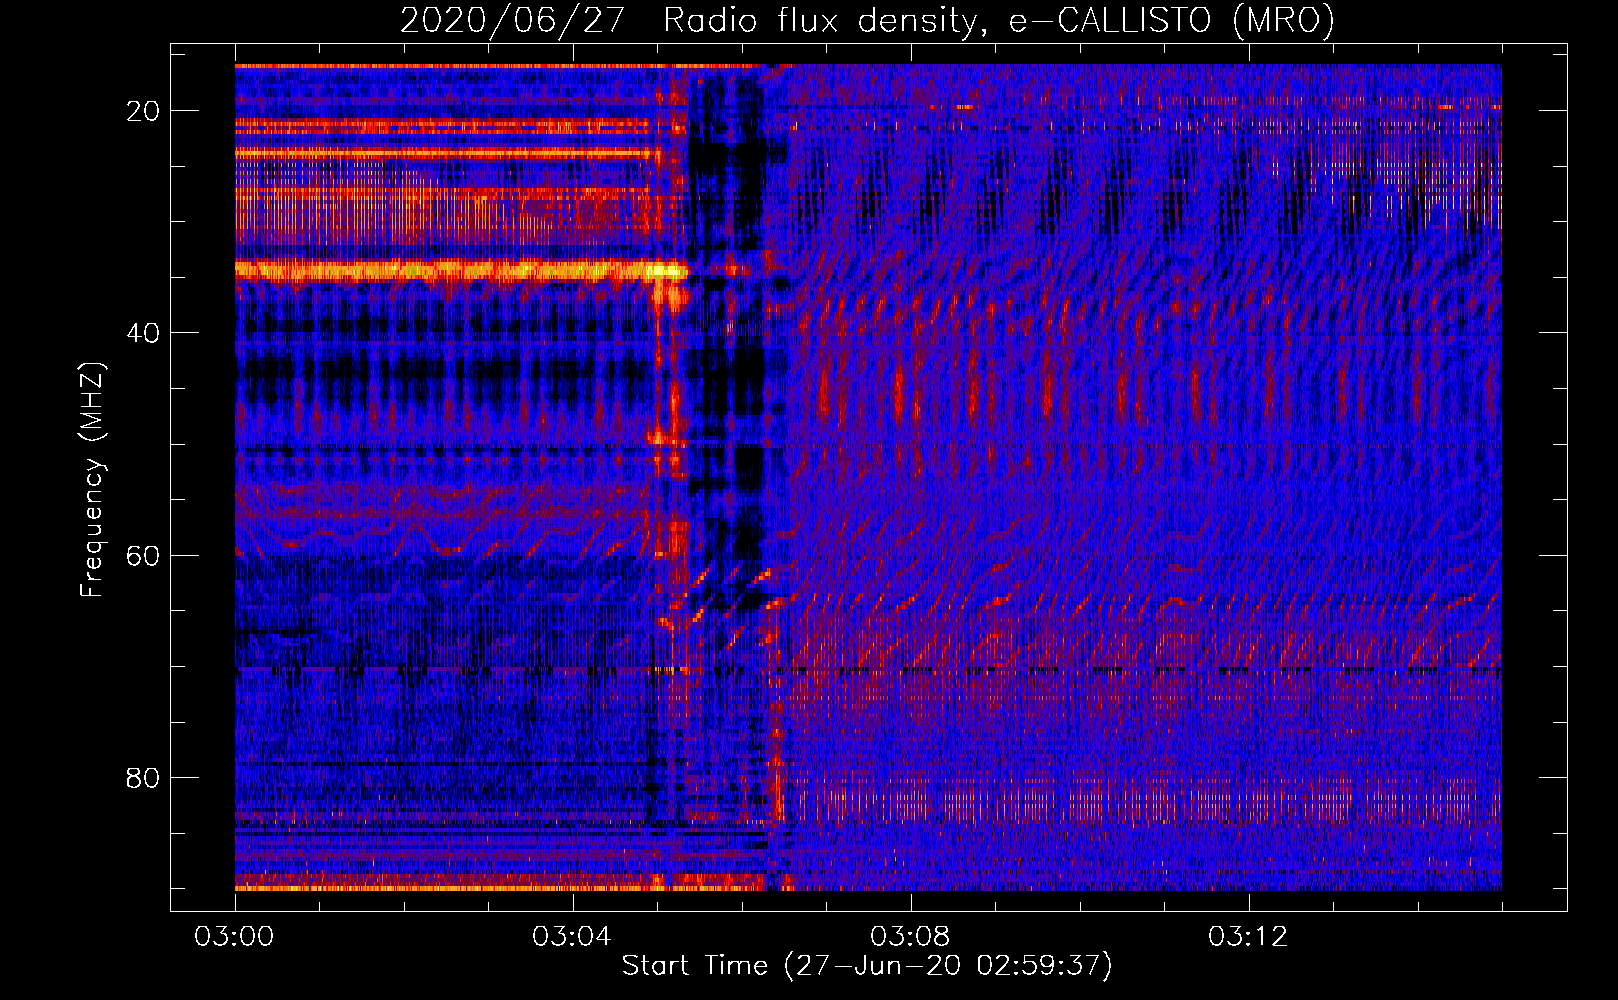Click the '03:04' time tick label

573,937
